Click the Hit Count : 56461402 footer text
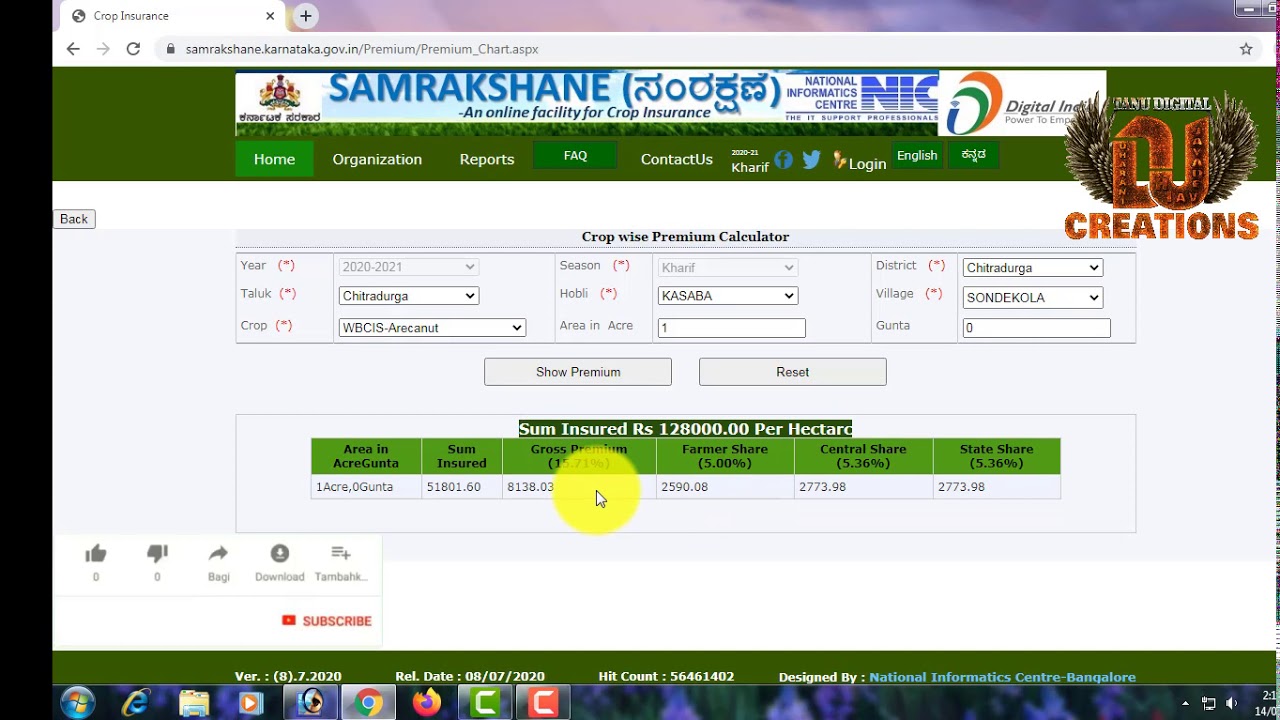Image resolution: width=1280 pixels, height=720 pixels. tap(666, 677)
